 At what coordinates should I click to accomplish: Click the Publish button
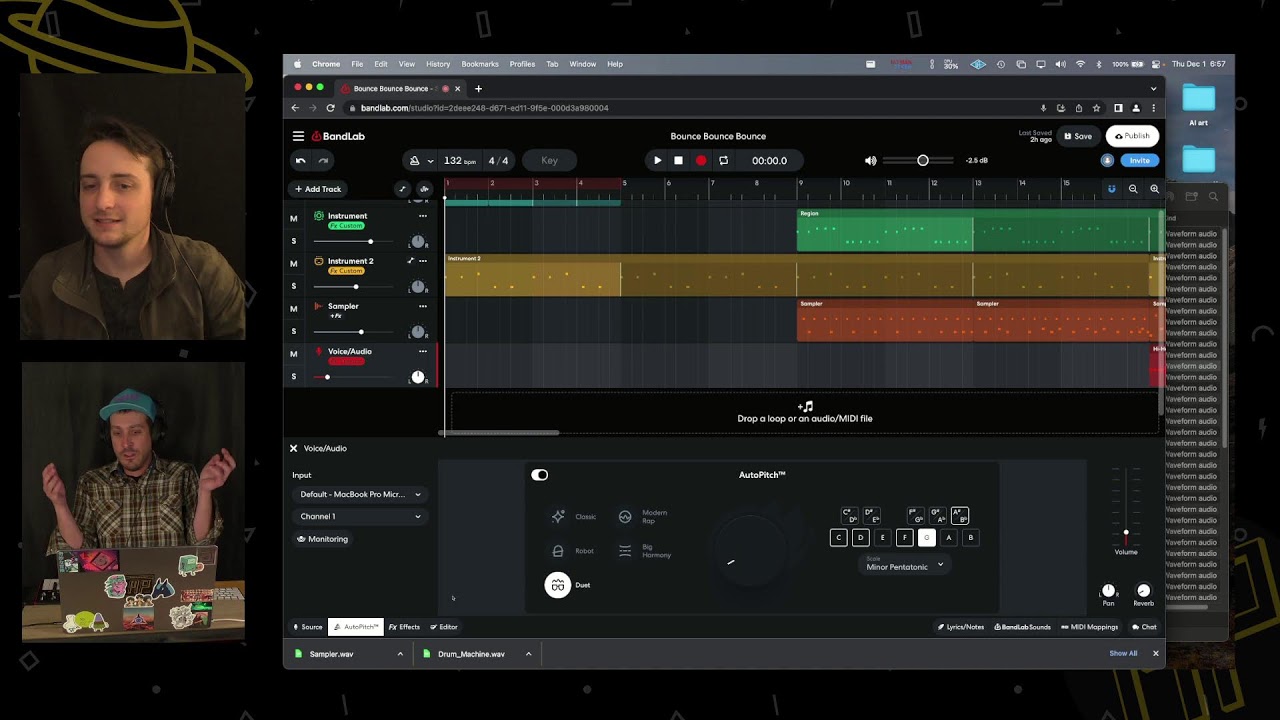pos(1132,136)
